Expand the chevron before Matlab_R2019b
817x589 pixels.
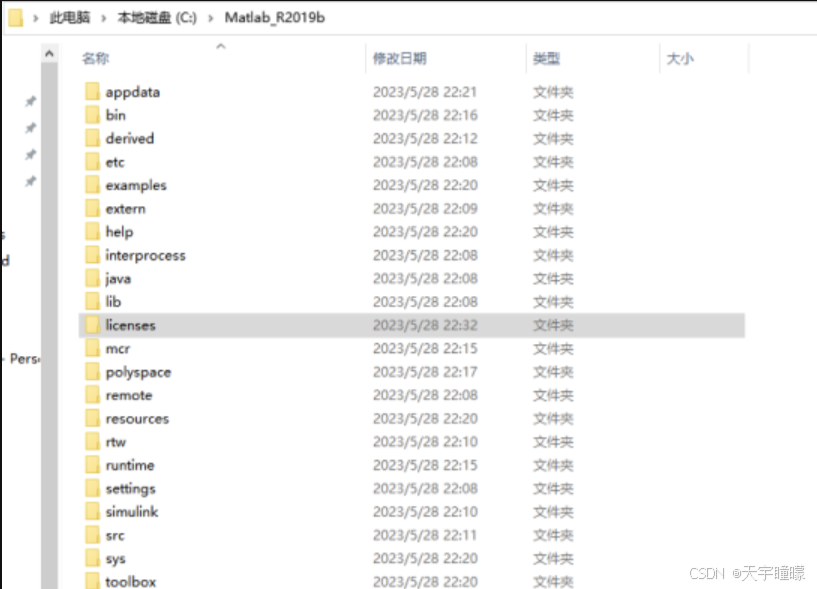(x=211, y=18)
